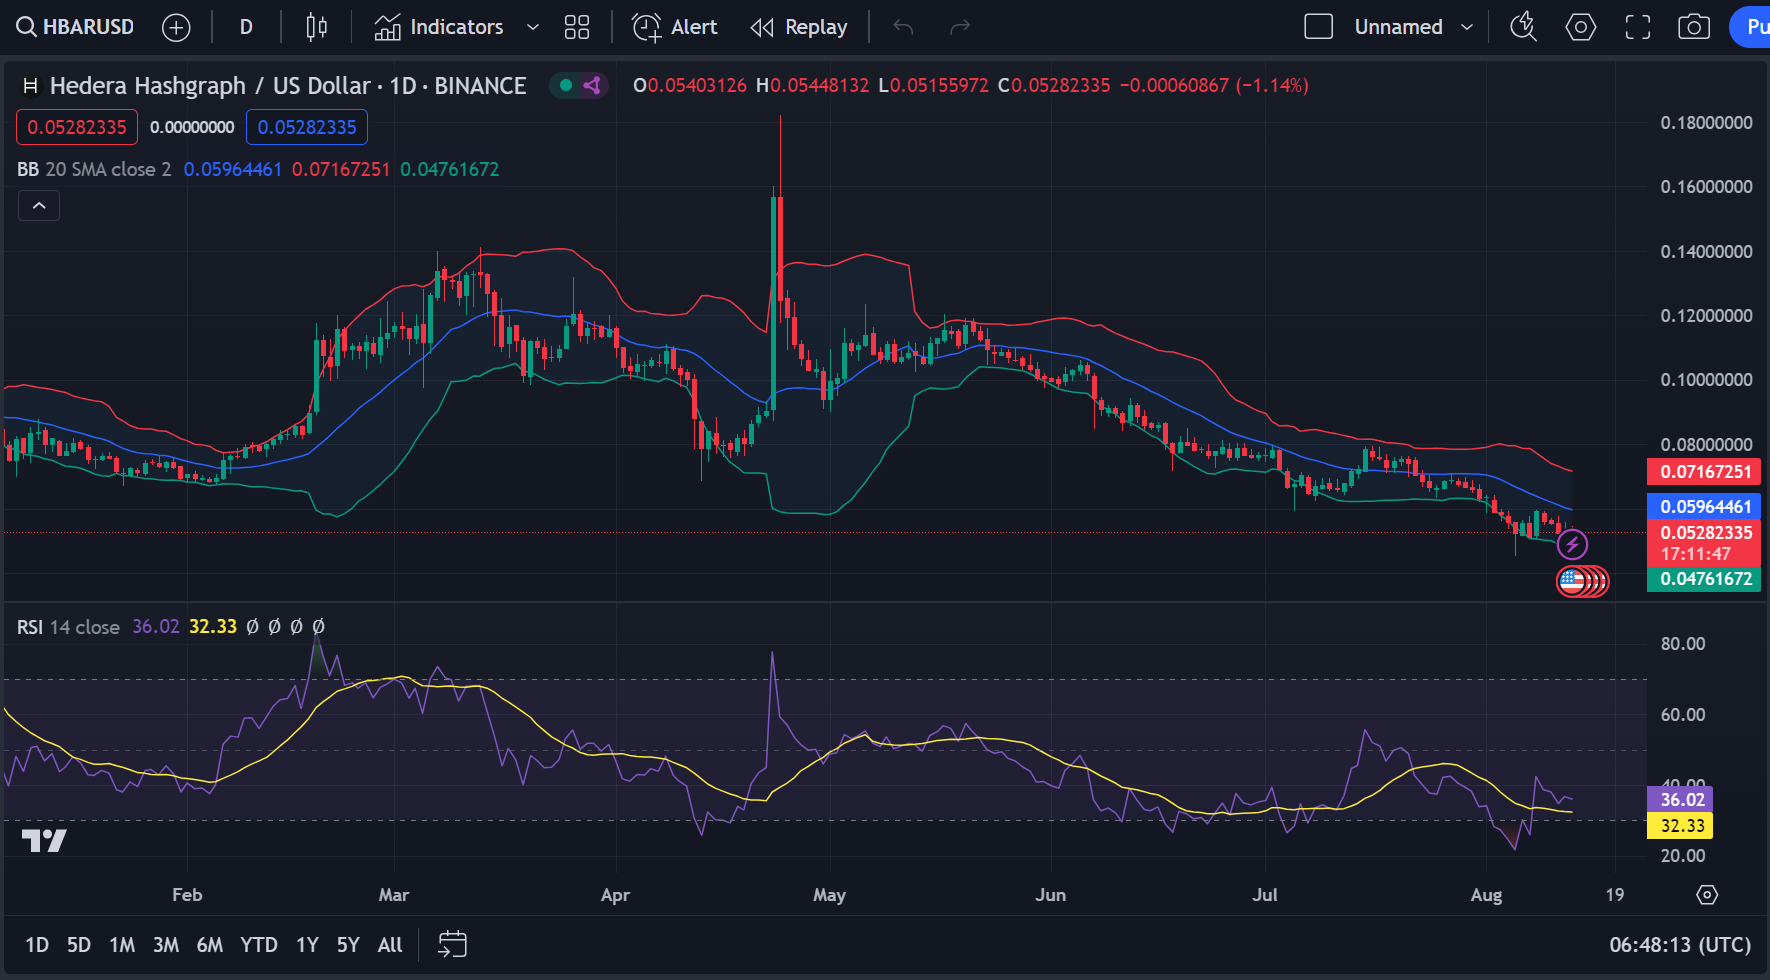Select the 1M time range
This screenshot has height=980, width=1770.
tap(122, 945)
